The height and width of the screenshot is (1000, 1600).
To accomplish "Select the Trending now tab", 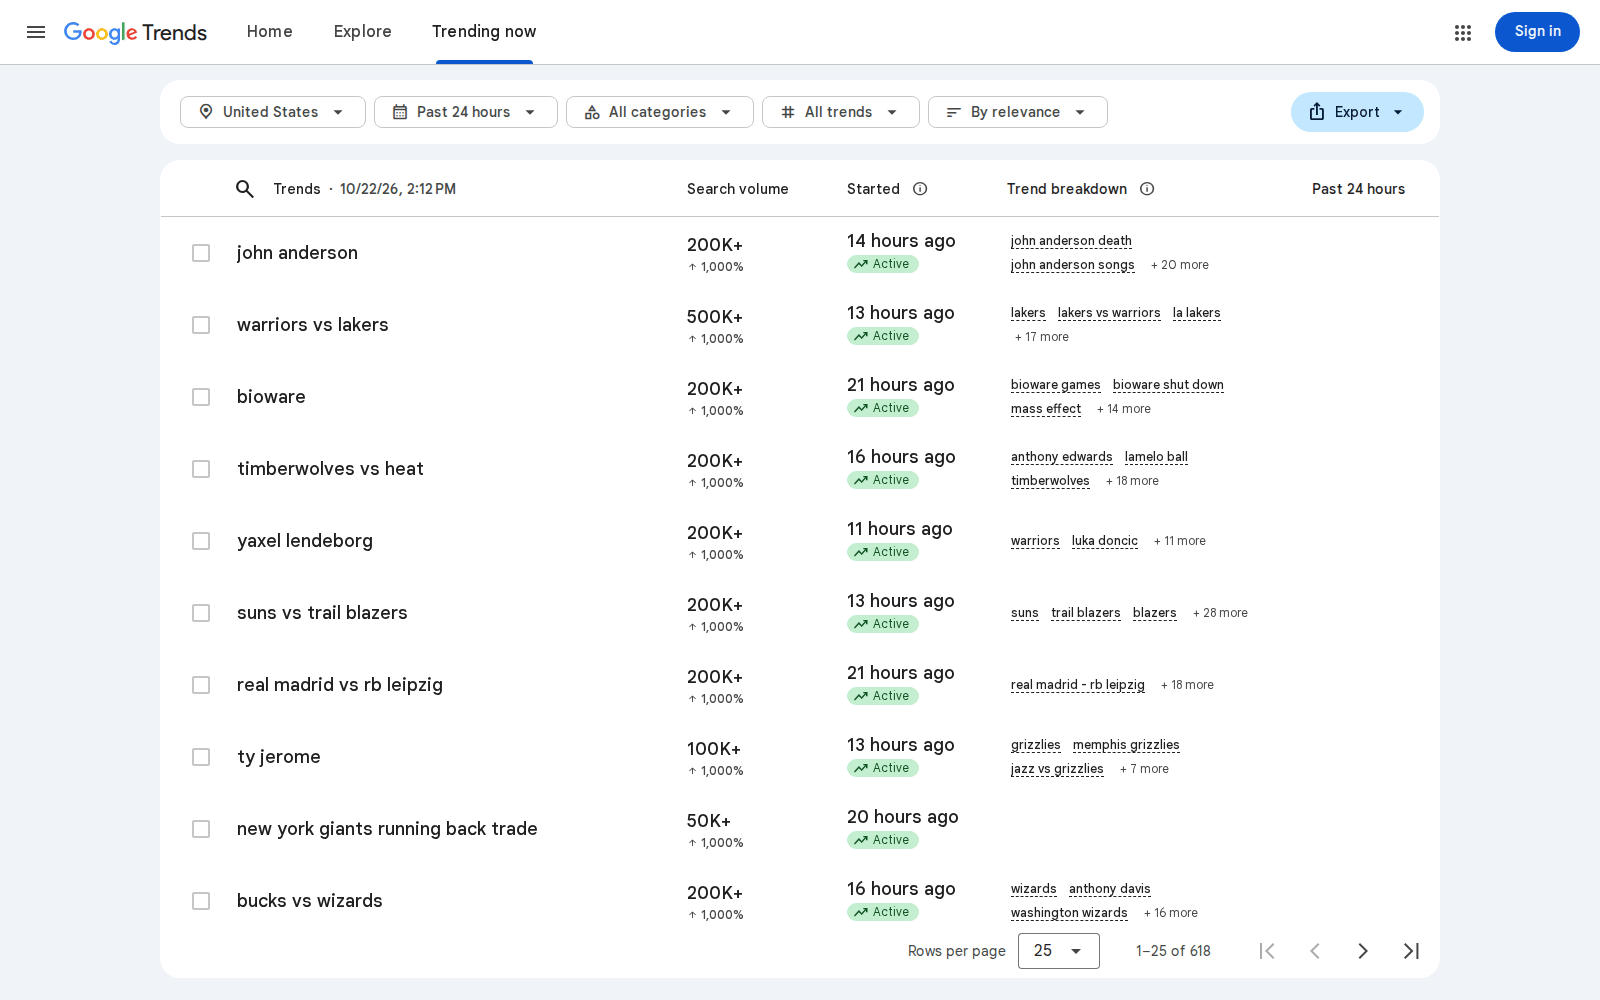I will point(484,32).
